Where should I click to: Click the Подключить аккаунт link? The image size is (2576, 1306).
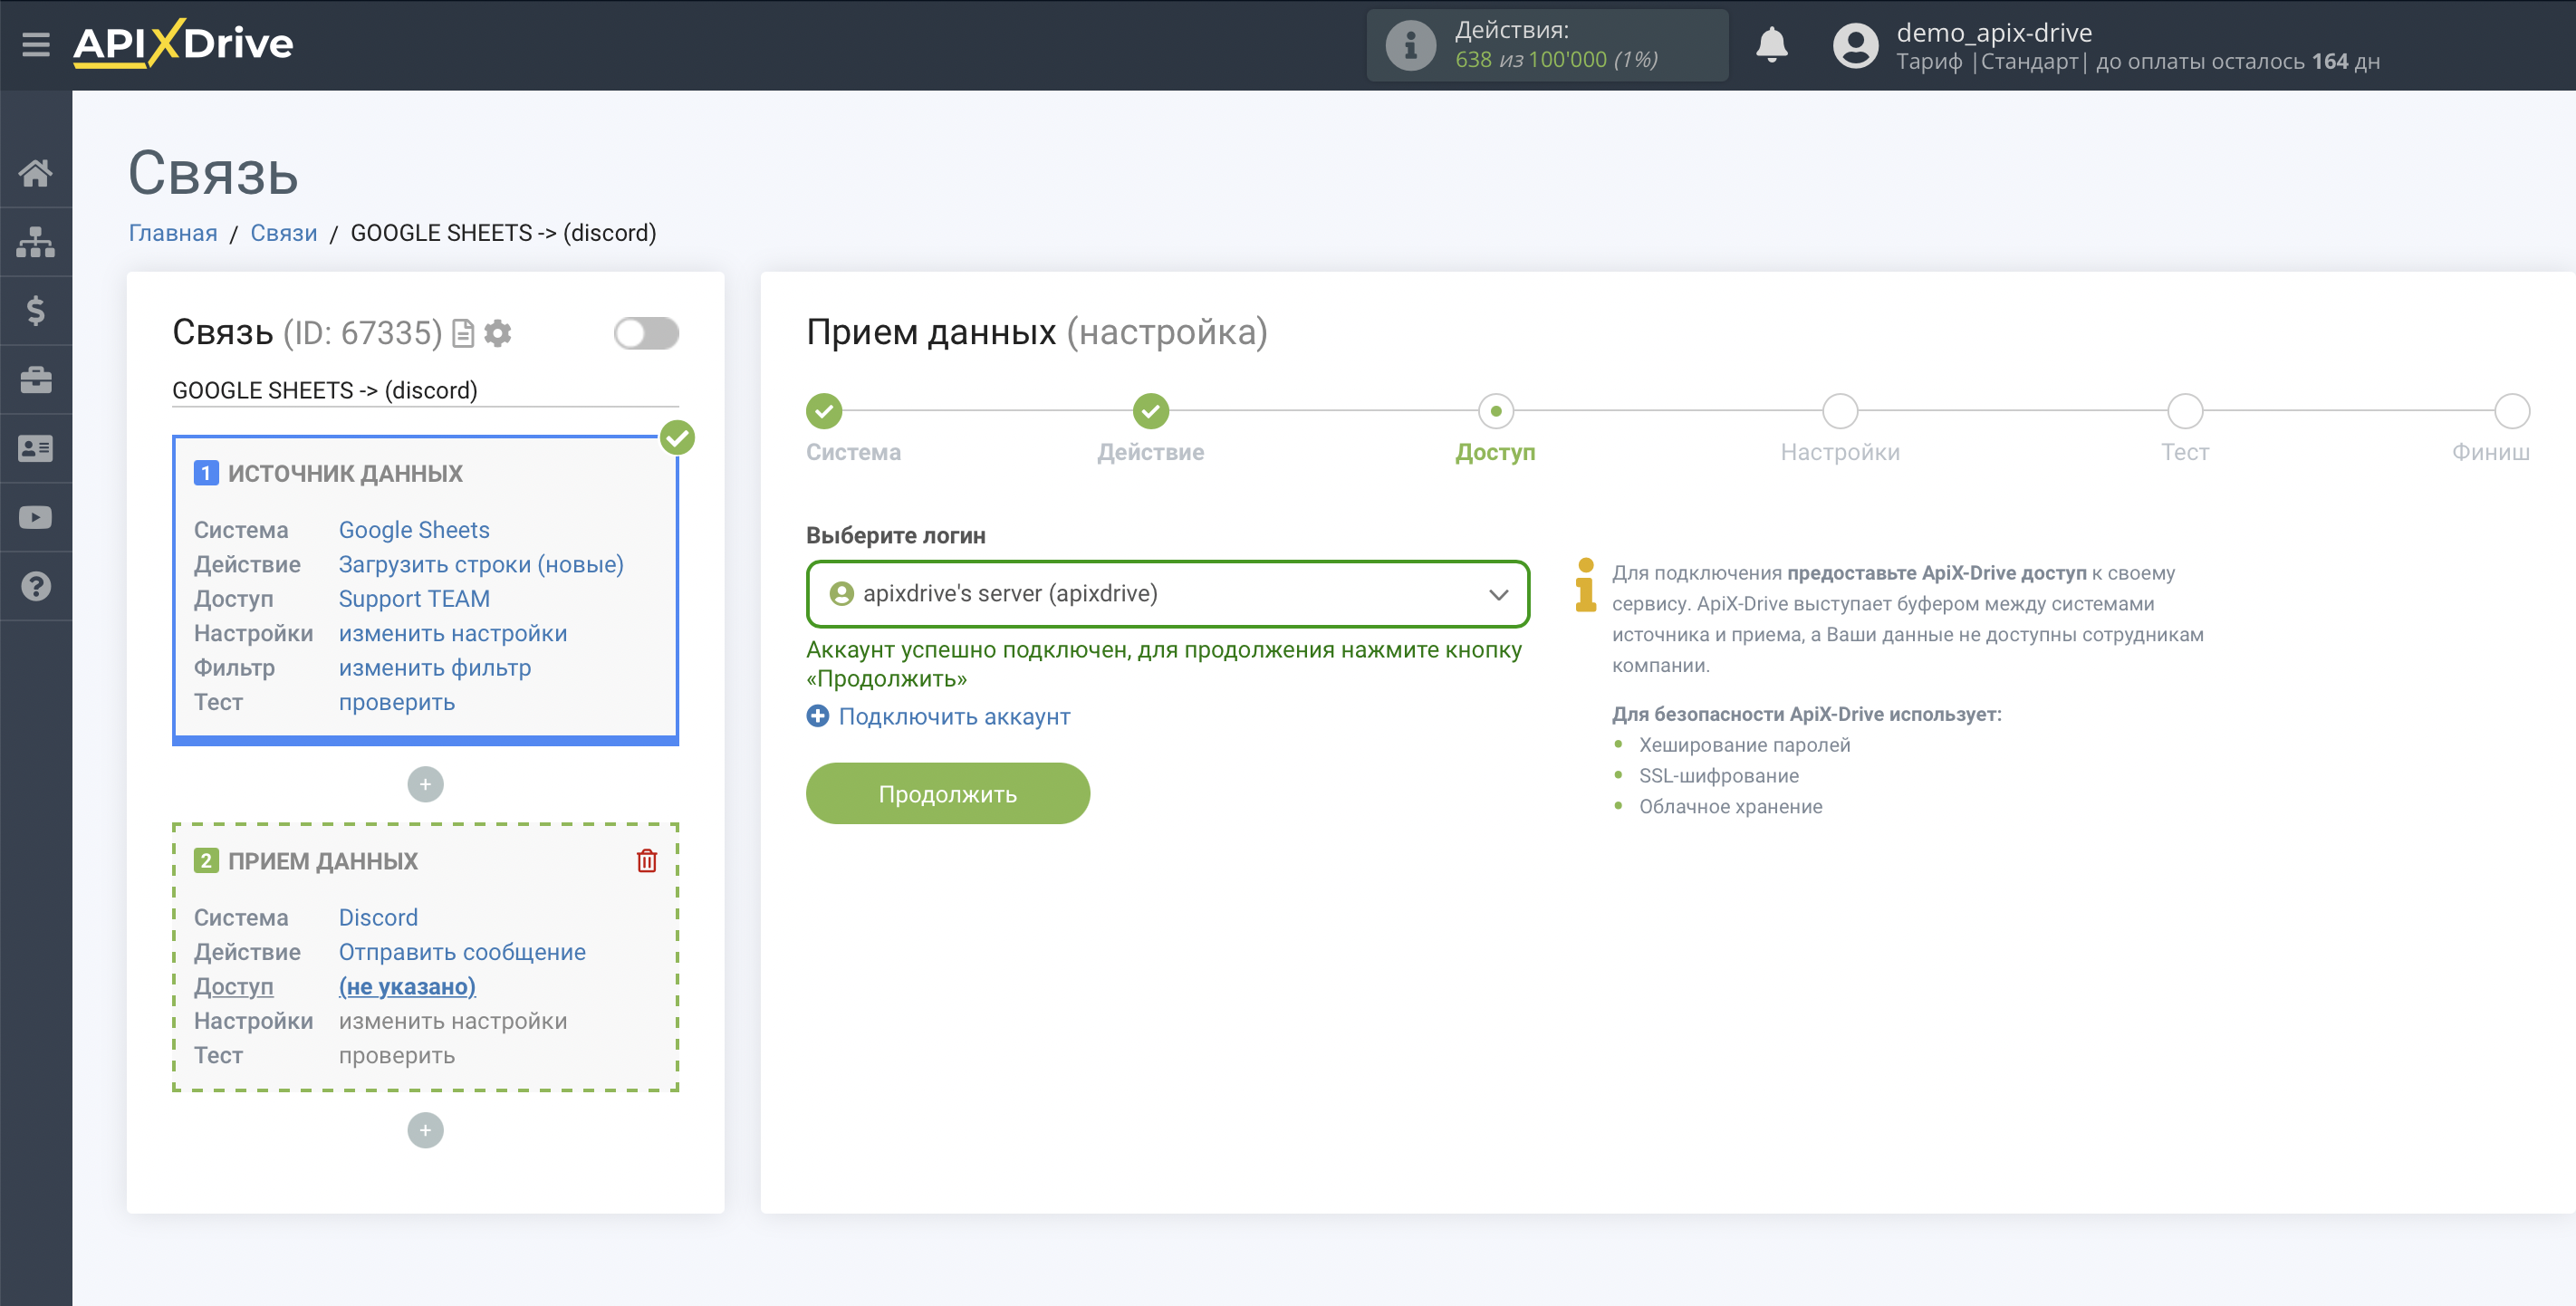pyautogui.click(x=954, y=716)
